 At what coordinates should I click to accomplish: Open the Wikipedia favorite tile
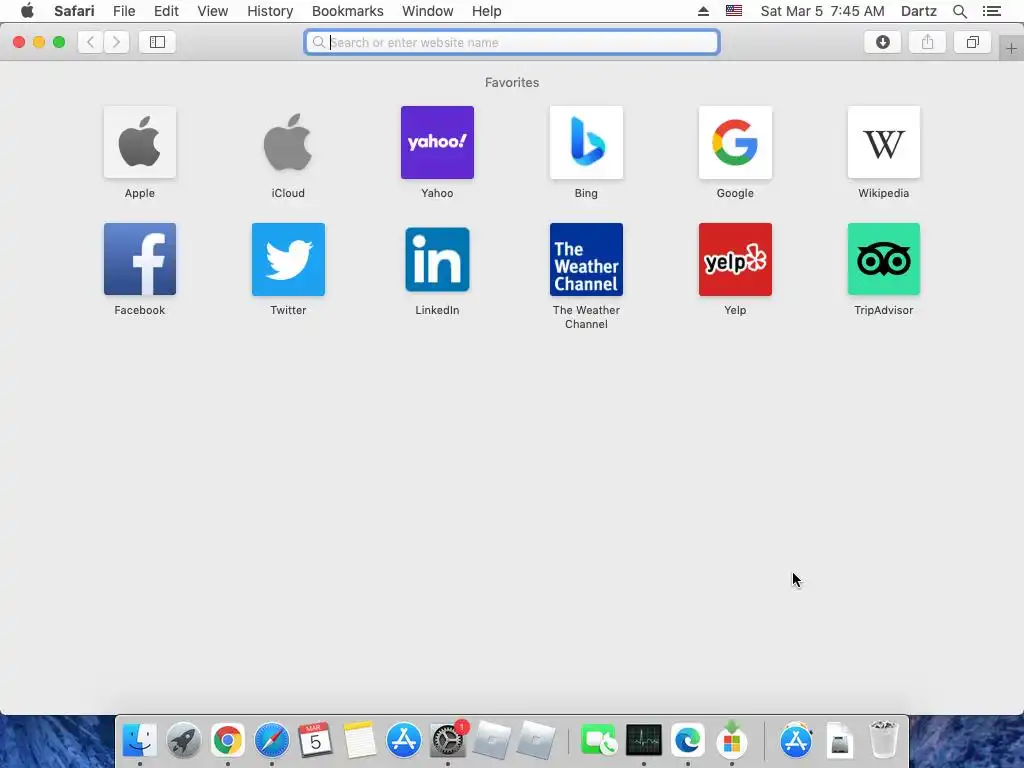pos(884,142)
